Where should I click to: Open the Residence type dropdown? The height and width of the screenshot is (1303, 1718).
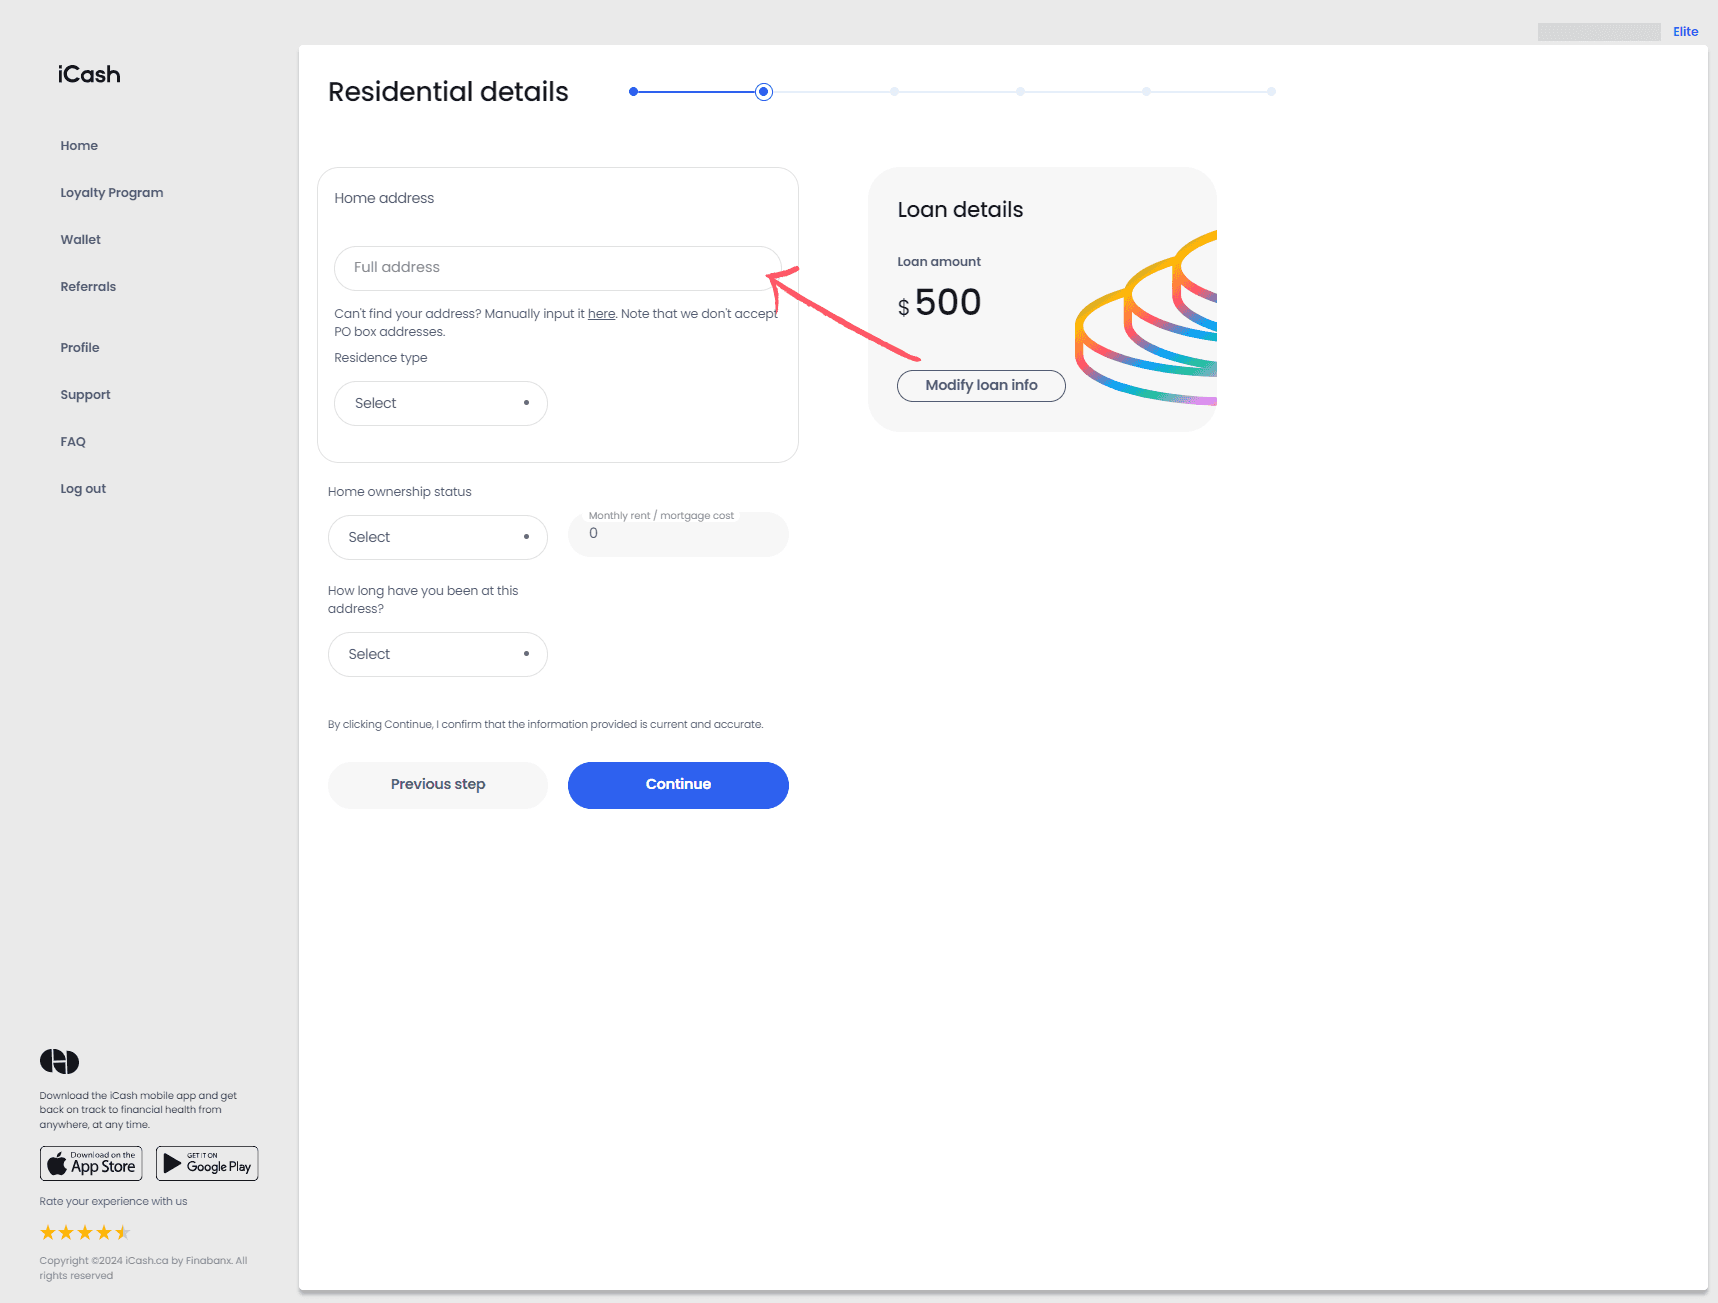pos(440,403)
